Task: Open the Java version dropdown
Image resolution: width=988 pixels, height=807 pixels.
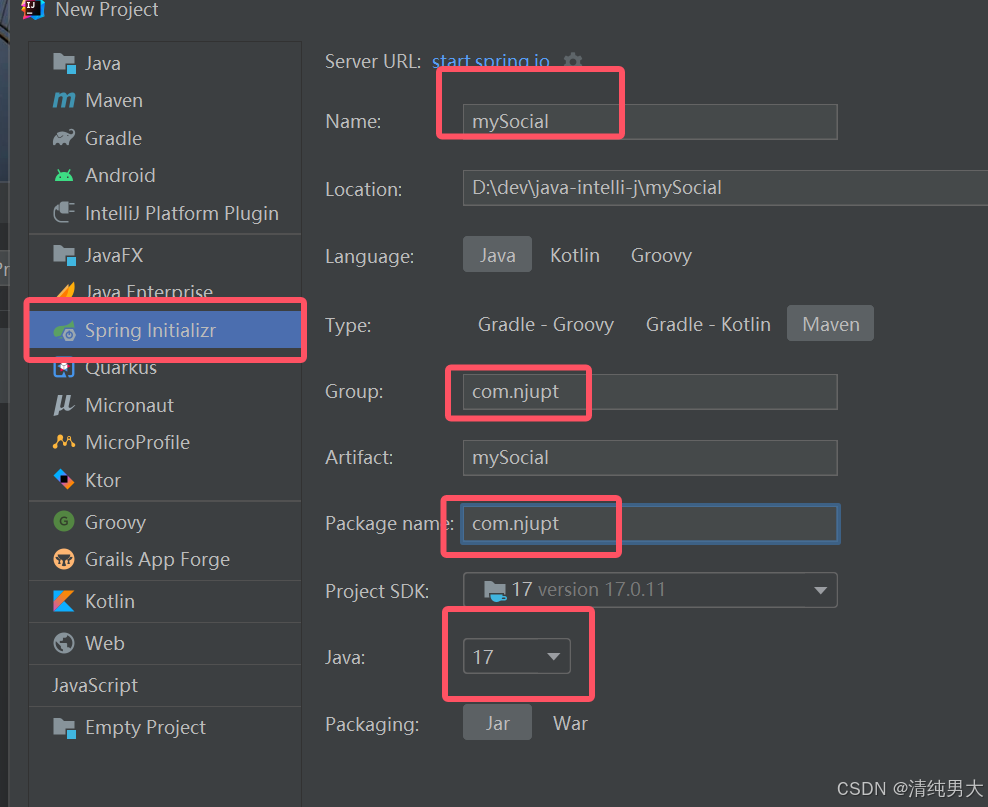Action: tap(517, 656)
